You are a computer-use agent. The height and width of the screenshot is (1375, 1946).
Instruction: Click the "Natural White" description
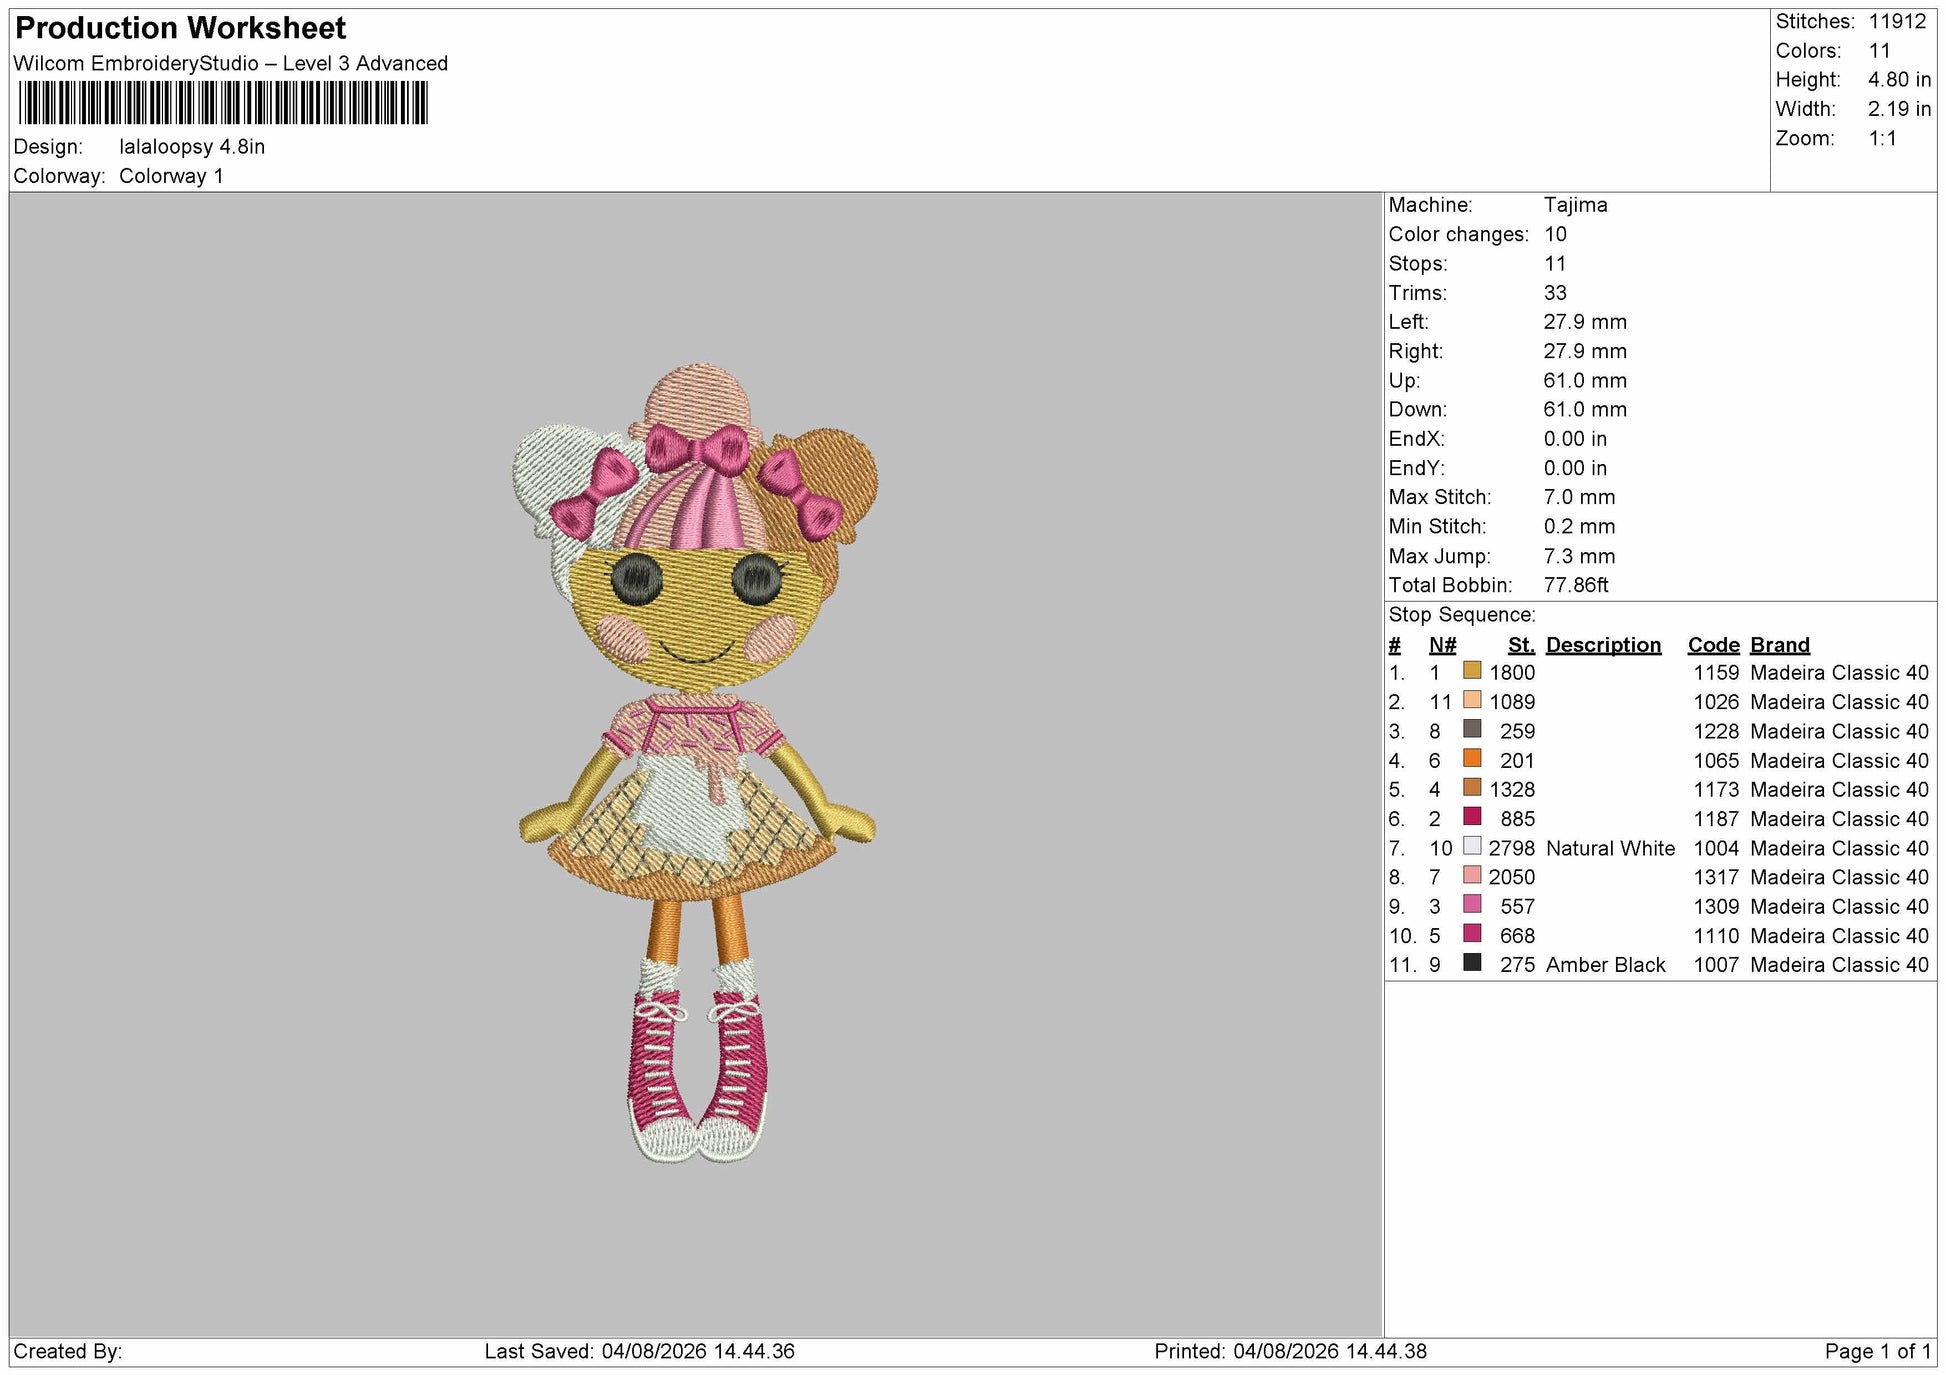[x=1610, y=849]
